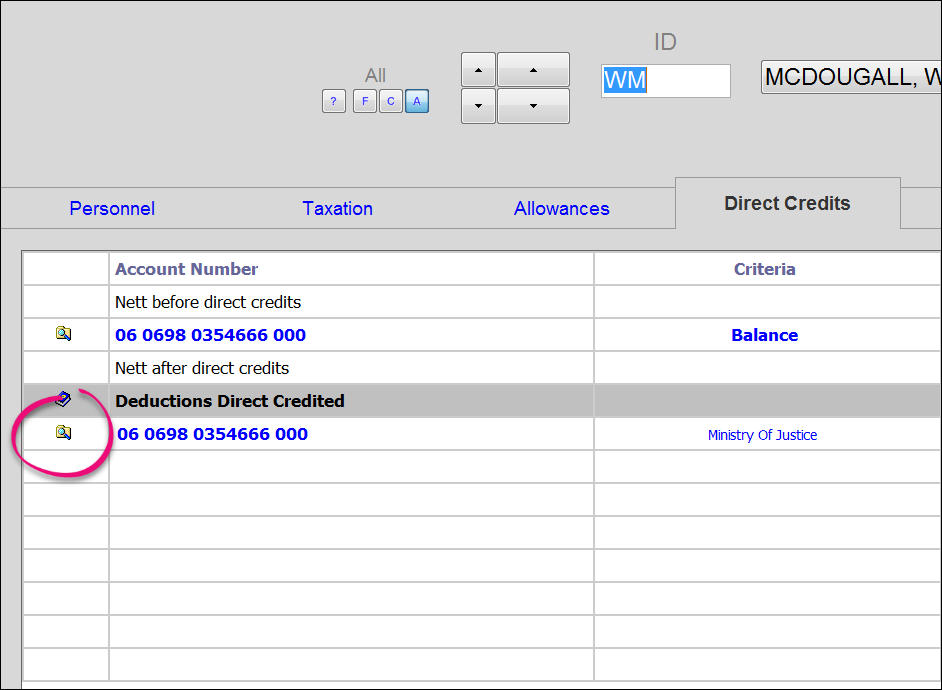Click the small up arrow navigator

pyautogui.click(x=478, y=69)
